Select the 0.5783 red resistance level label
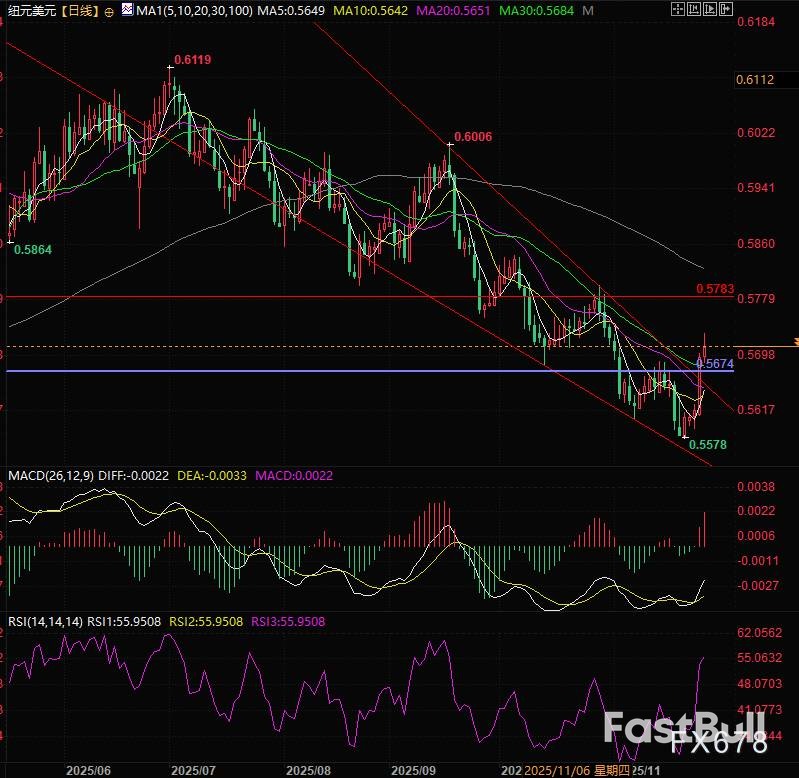799x778 pixels. point(715,288)
